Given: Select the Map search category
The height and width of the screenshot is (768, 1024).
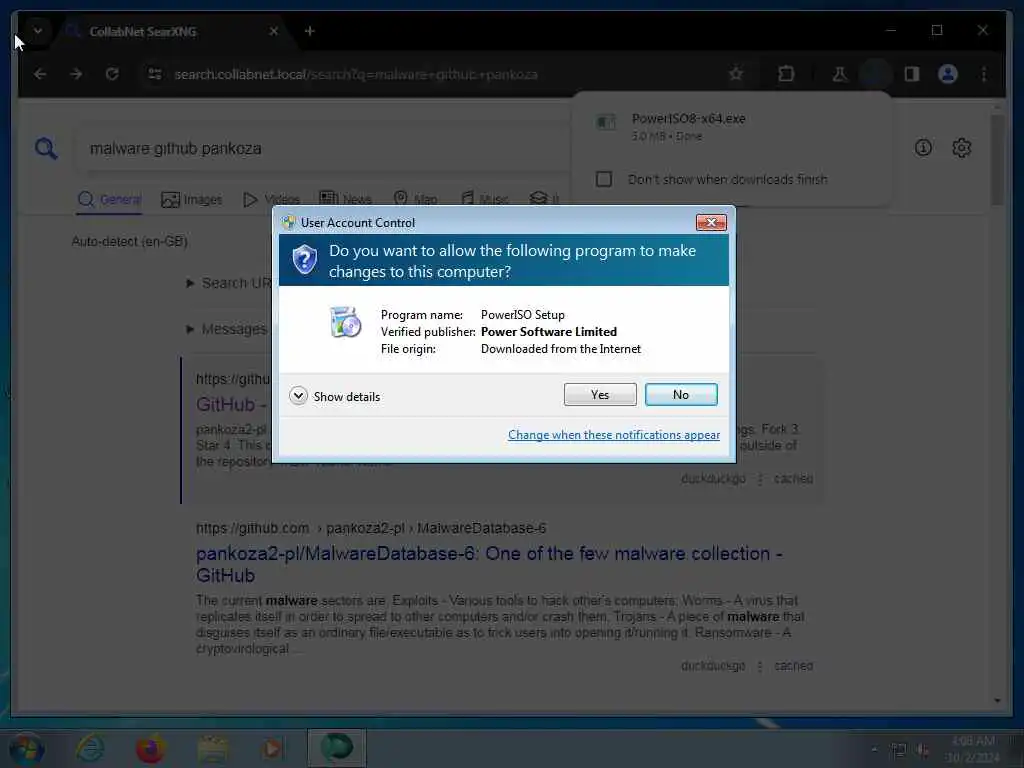Looking at the screenshot, I should [x=415, y=199].
